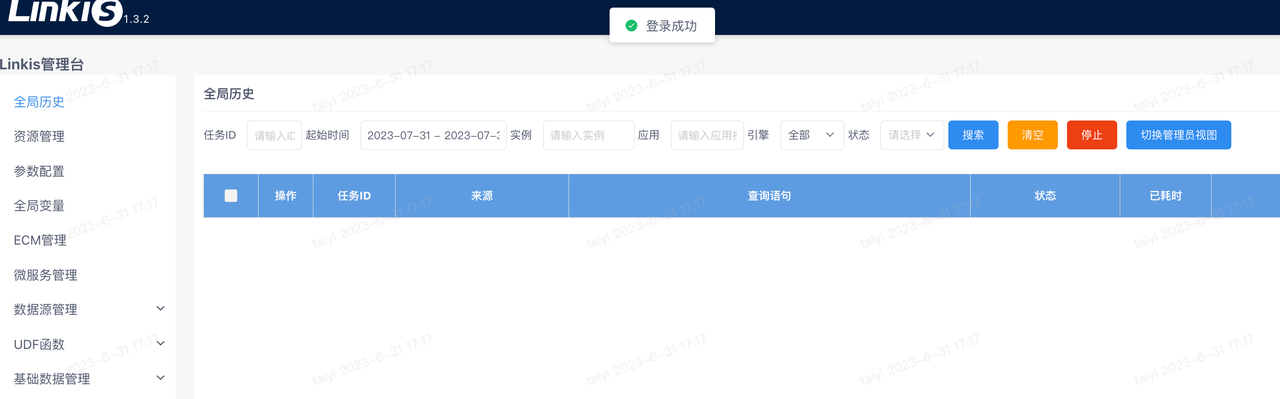Open the 状态 select dropdown
The height and width of the screenshot is (399, 1280).
click(x=912, y=135)
